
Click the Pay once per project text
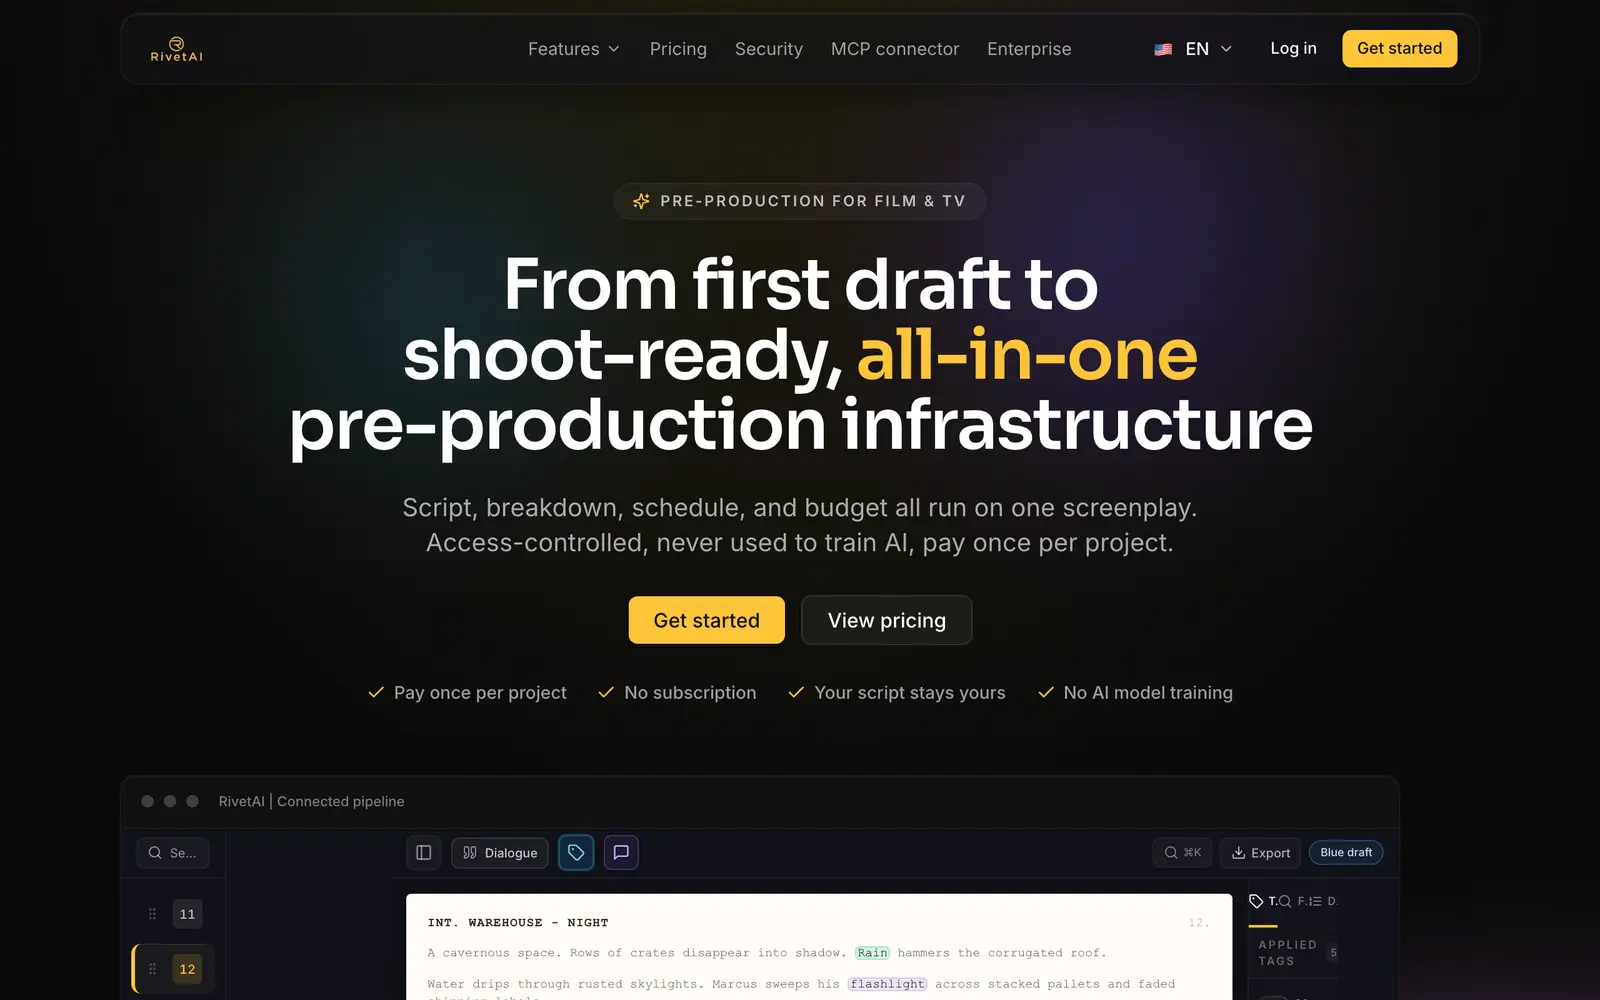tap(480, 692)
